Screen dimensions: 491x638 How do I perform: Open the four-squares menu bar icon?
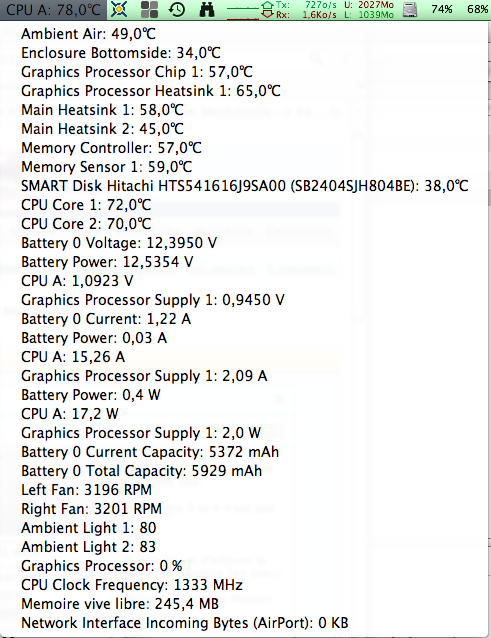[x=149, y=9]
